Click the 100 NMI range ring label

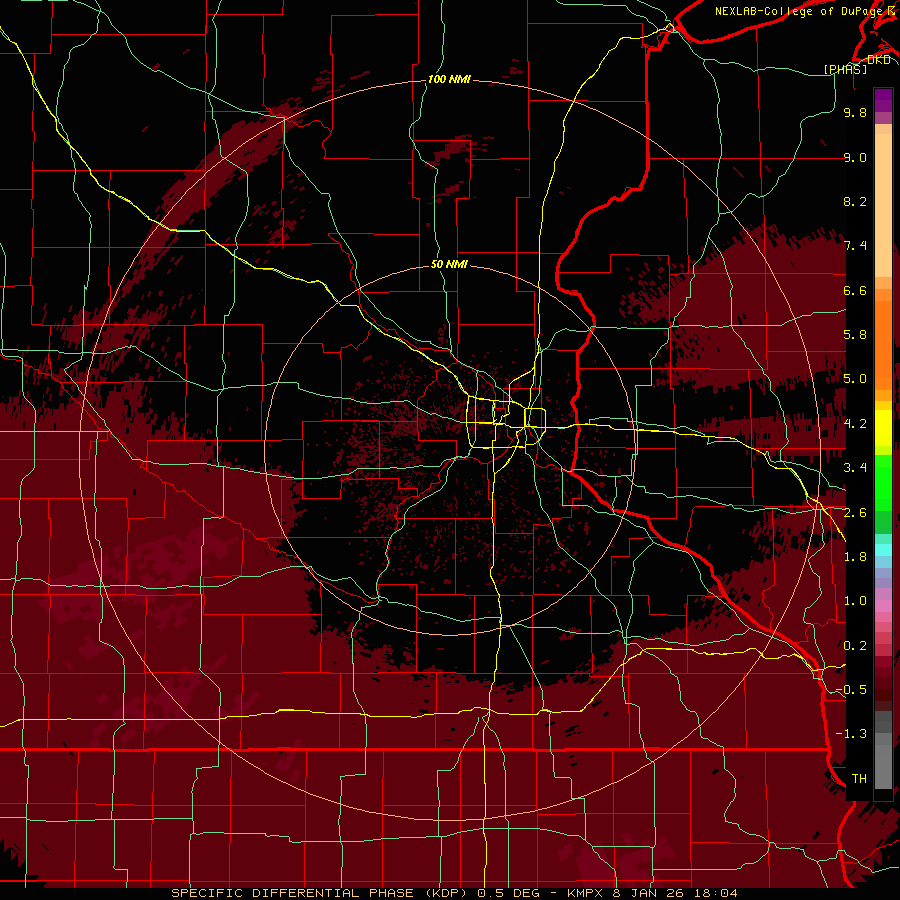point(449,79)
